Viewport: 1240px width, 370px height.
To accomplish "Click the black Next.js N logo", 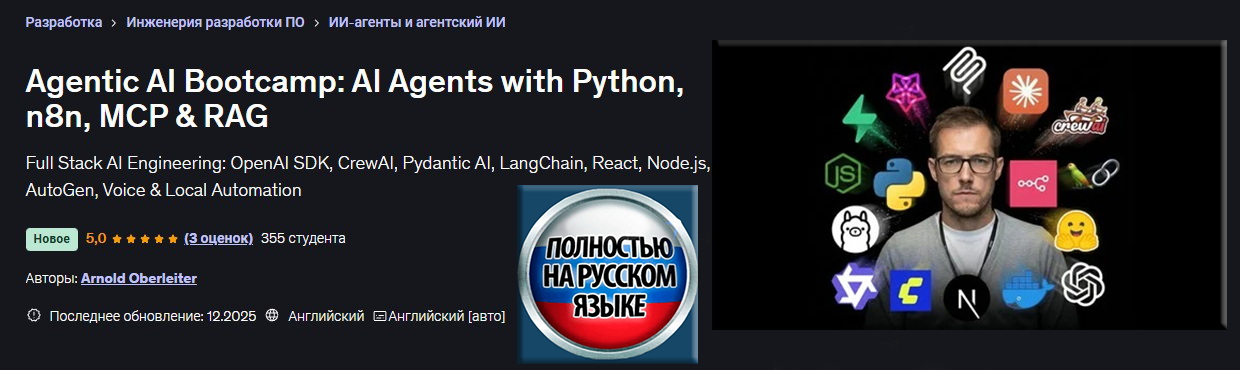I will click(967, 297).
